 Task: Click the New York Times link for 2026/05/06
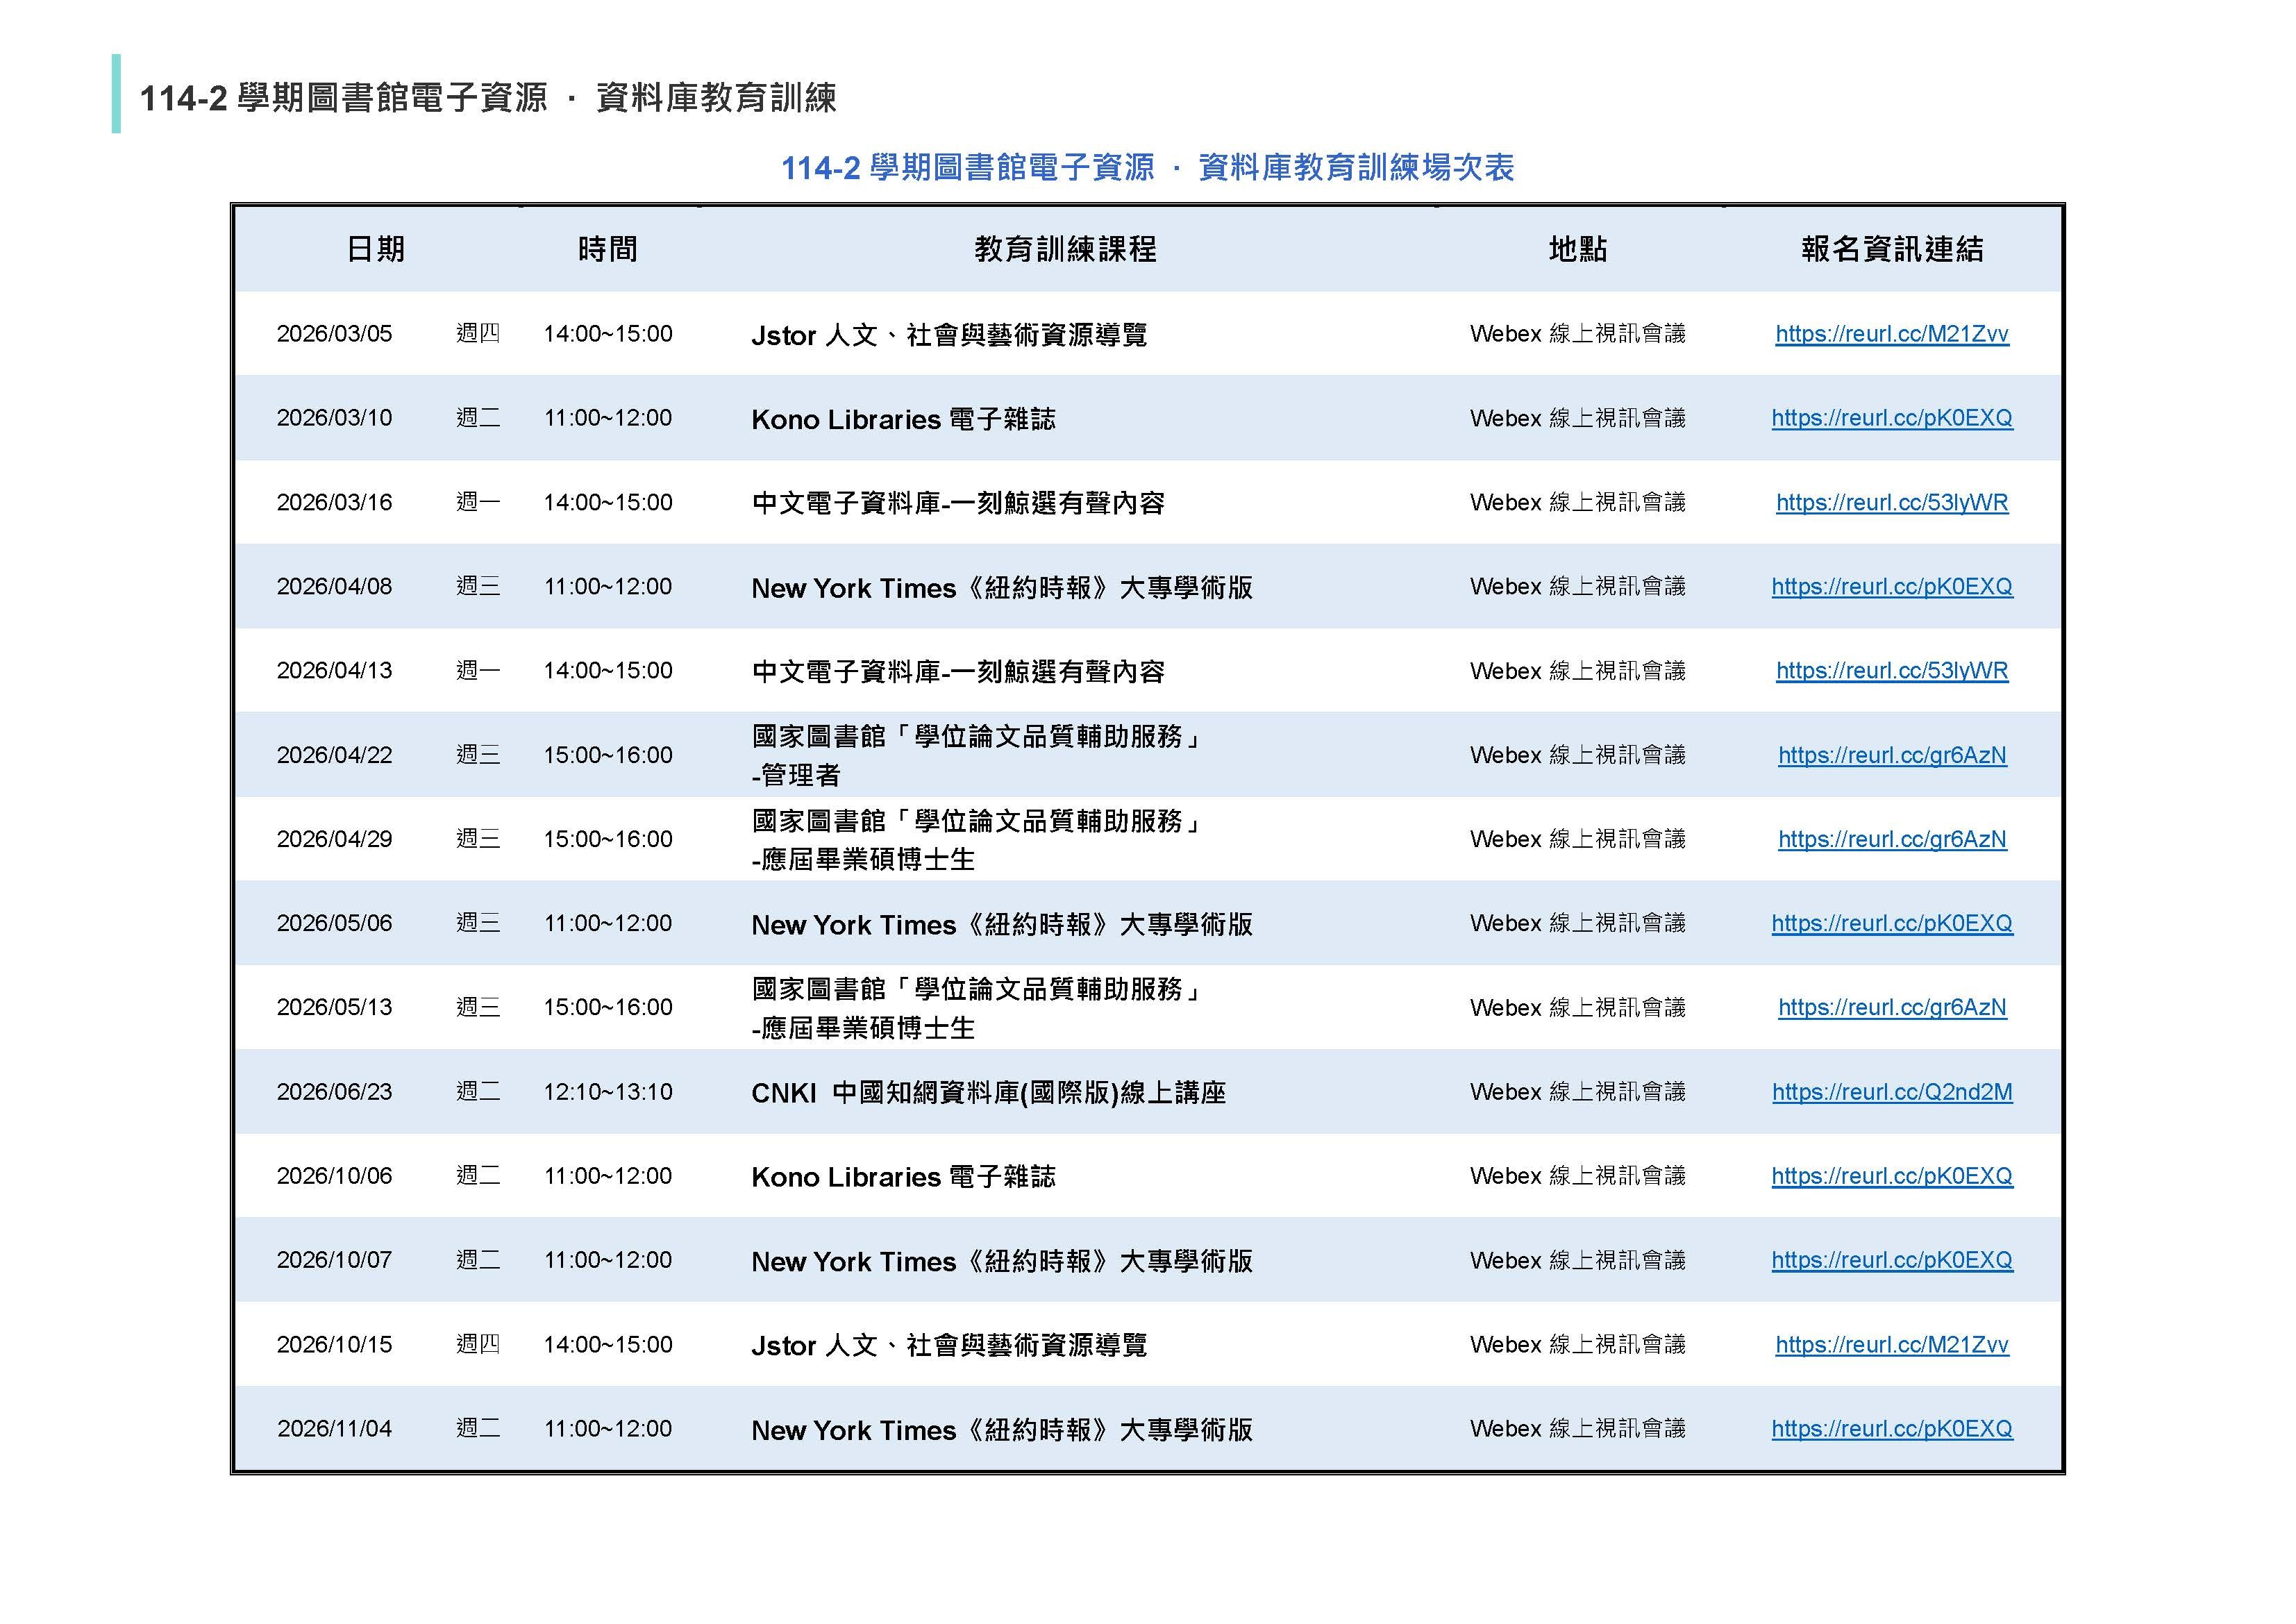click(1893, 924)
